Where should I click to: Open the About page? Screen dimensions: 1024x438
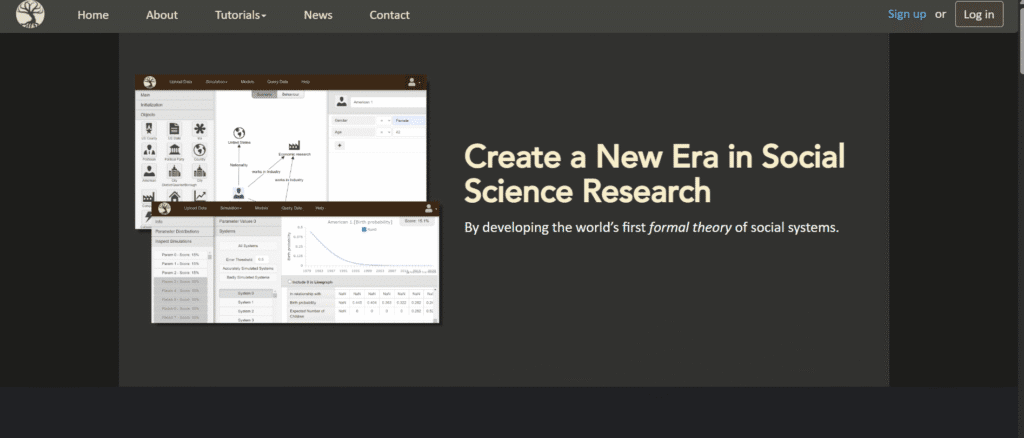[161, 15]
